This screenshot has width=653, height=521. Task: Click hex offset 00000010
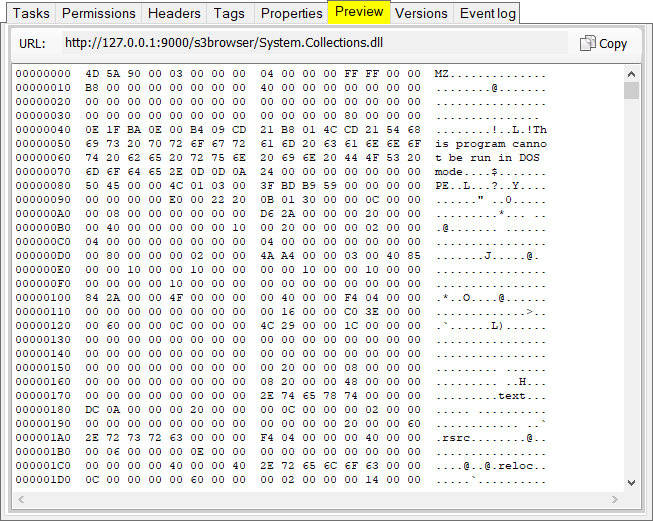pyautogui.click(x=43, y=88)
